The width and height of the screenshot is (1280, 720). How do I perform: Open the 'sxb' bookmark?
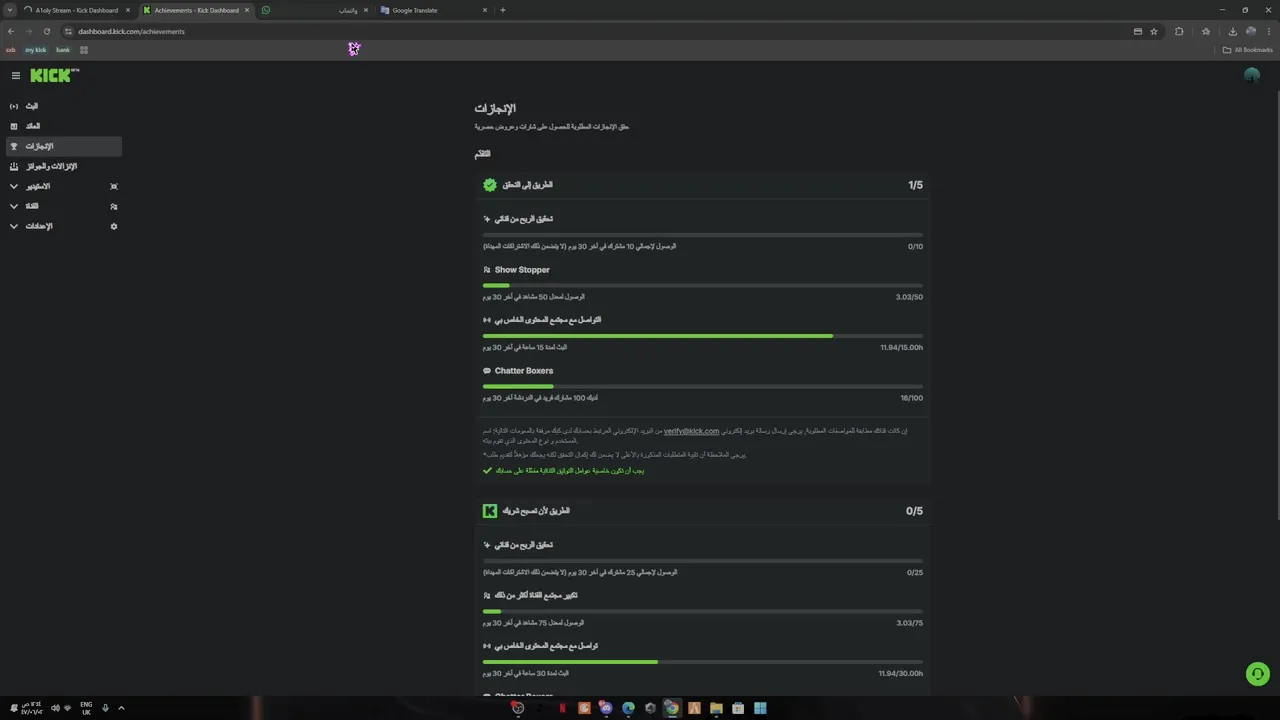click(11, 50)
